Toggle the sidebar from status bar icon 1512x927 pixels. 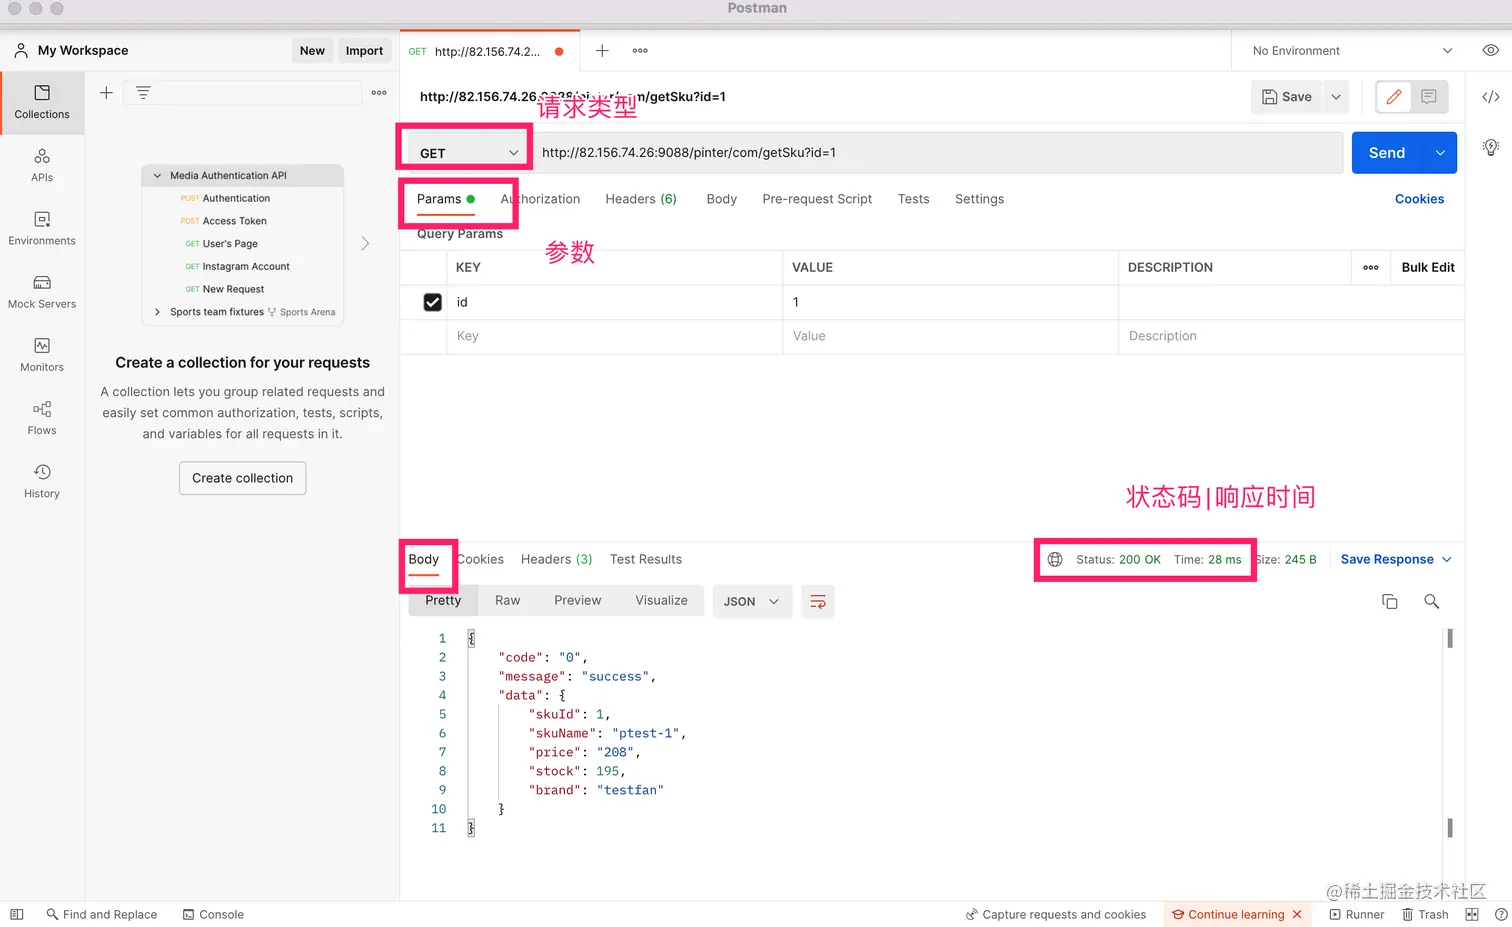[x=17, y=915]
